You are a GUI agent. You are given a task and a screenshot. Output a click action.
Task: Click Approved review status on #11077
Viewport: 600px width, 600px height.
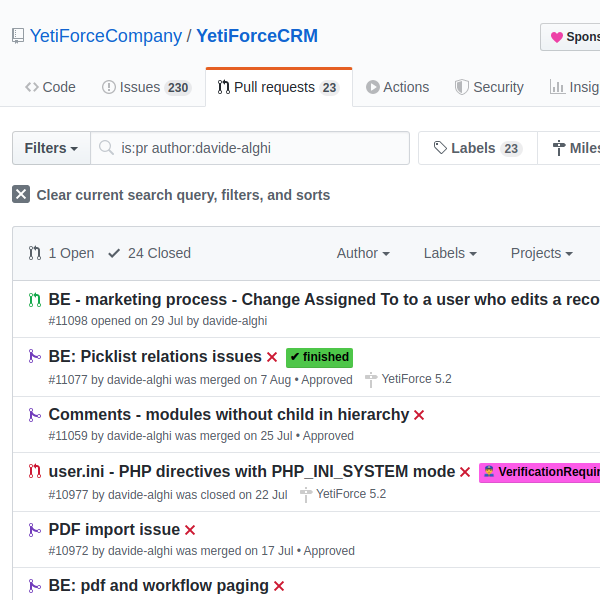pos(327,380)
